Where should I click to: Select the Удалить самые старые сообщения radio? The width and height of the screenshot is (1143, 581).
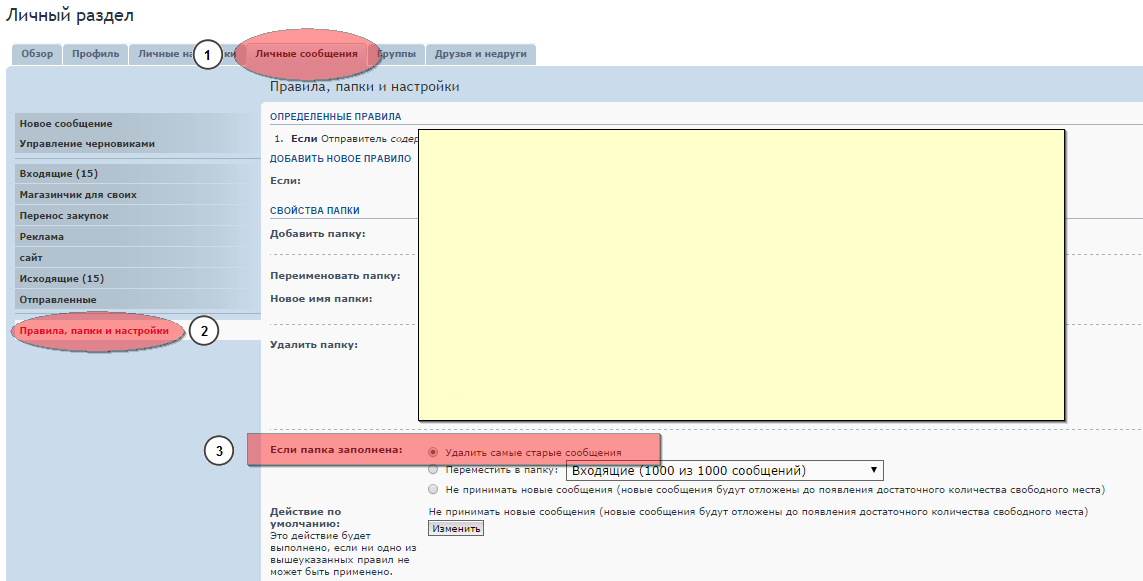tap(433, 452)
